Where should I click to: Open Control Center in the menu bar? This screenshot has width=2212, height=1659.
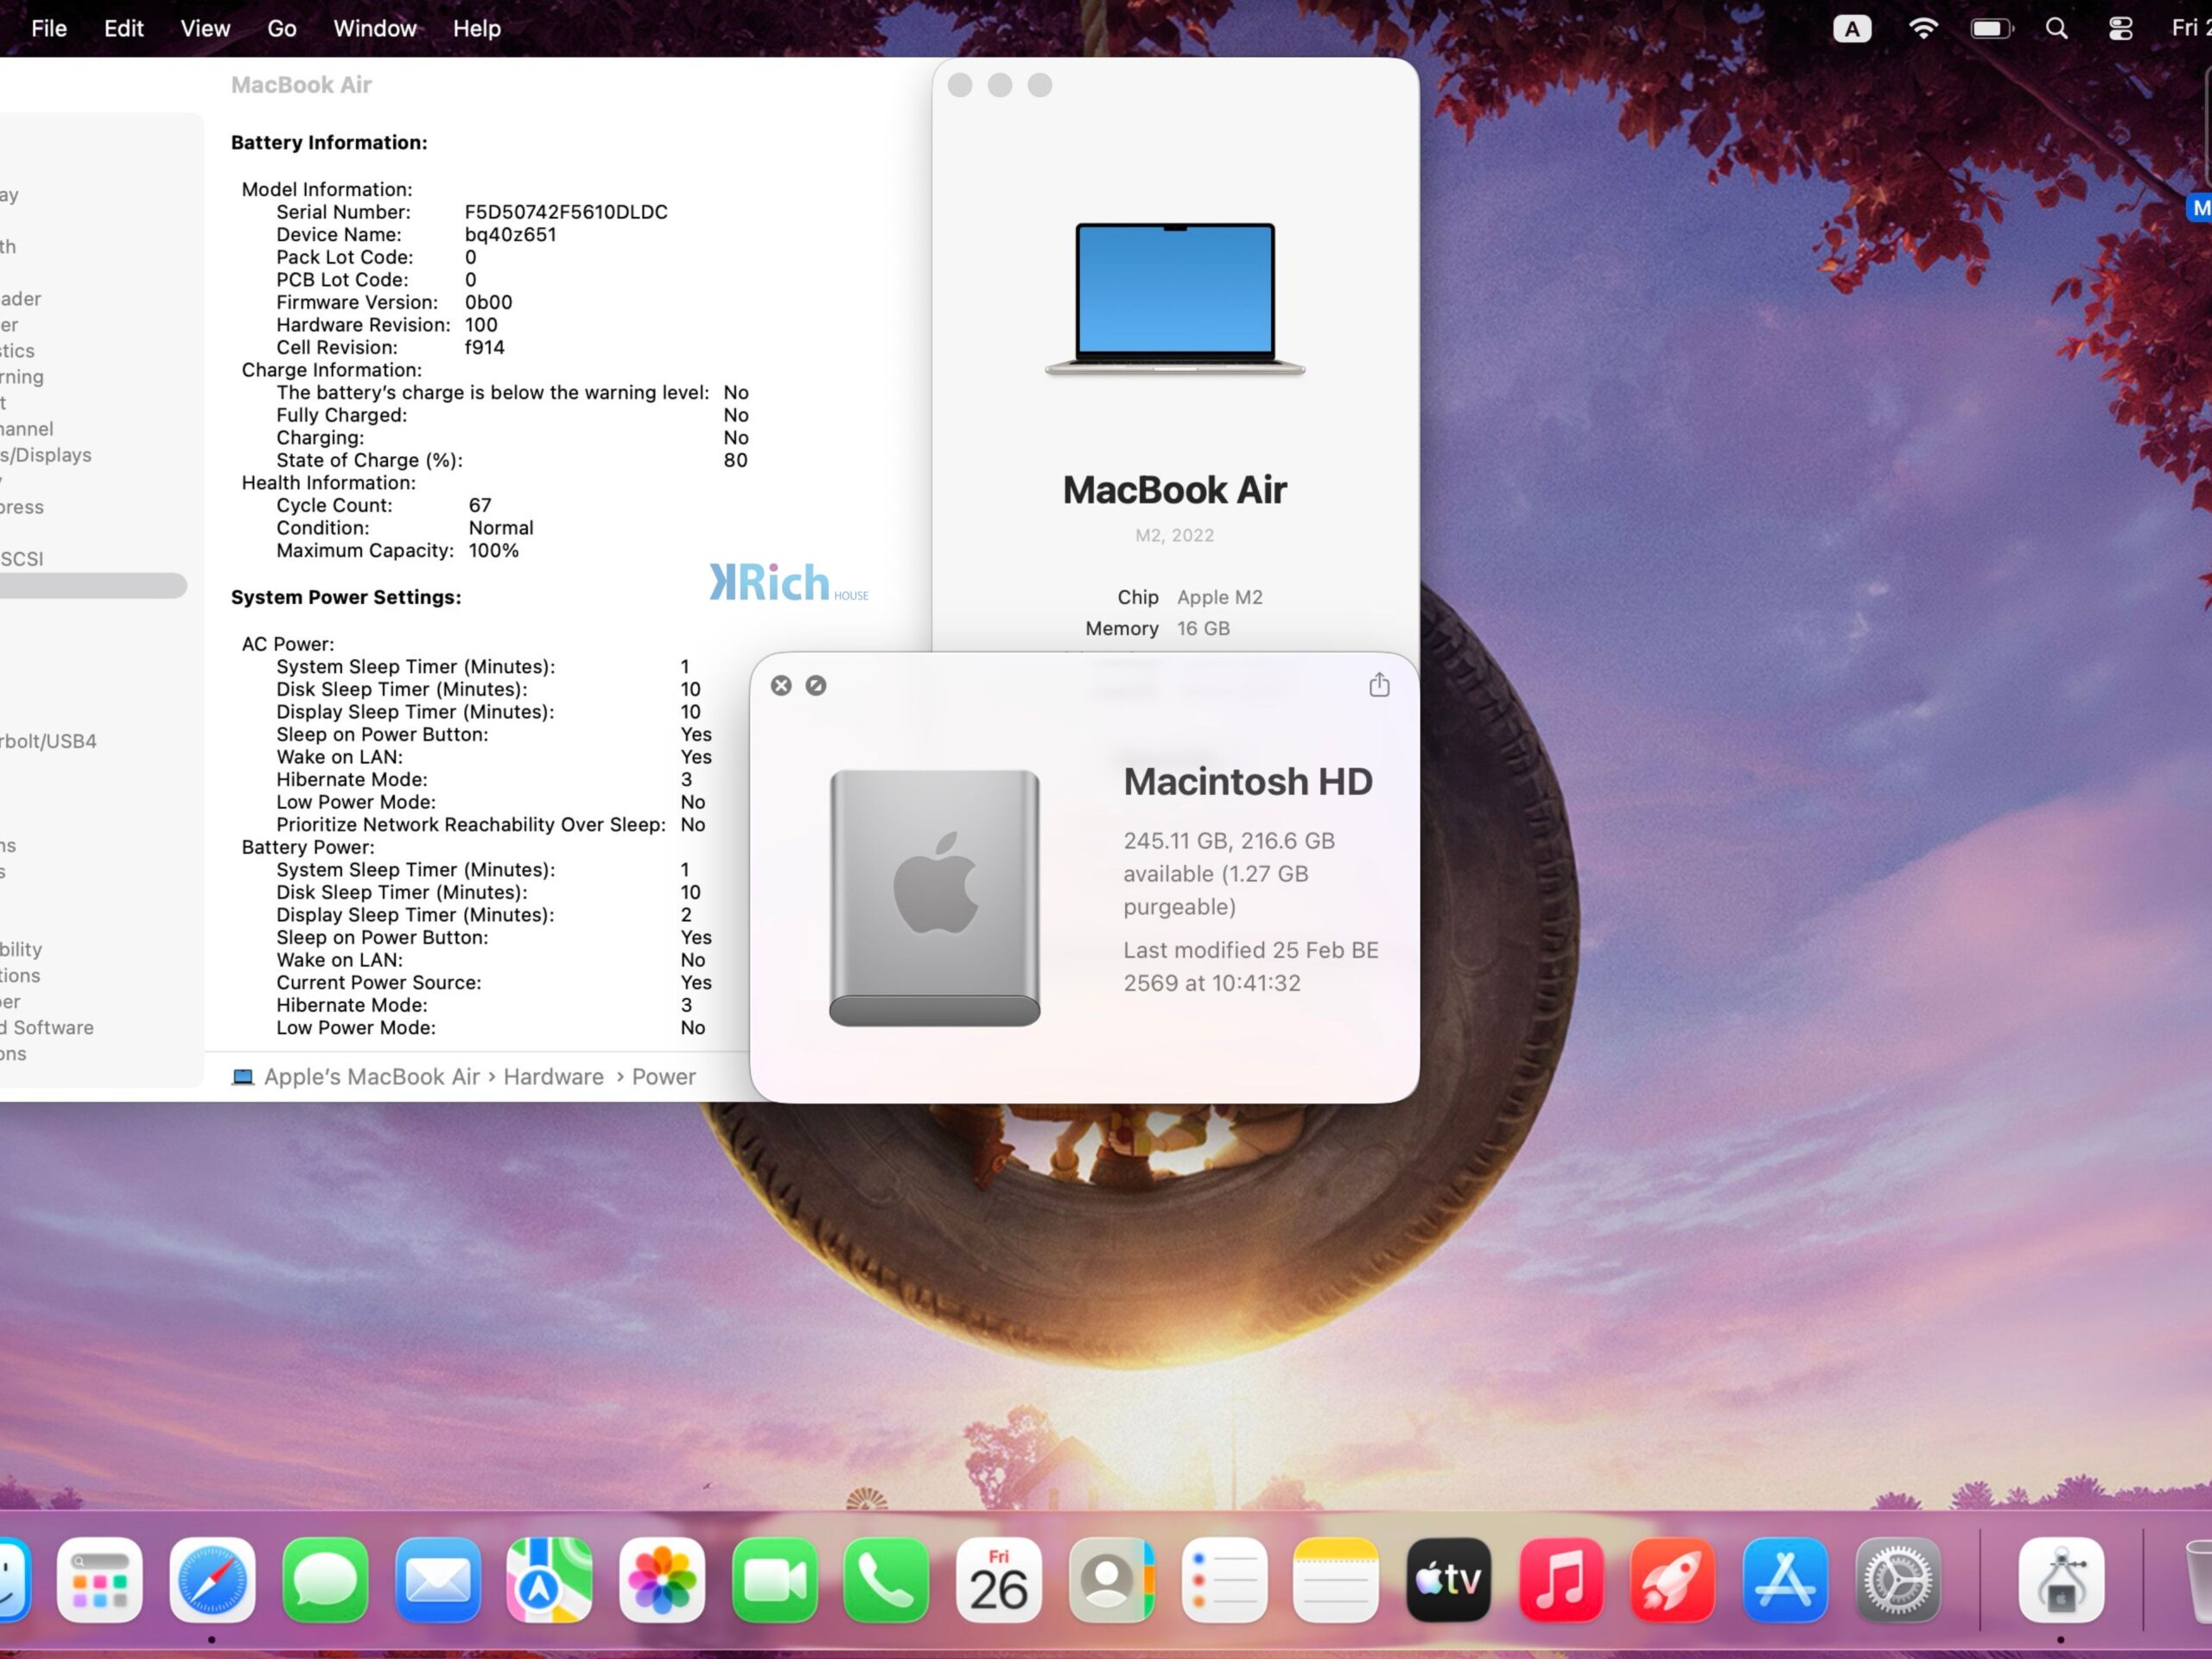[x=2121, y=28]
